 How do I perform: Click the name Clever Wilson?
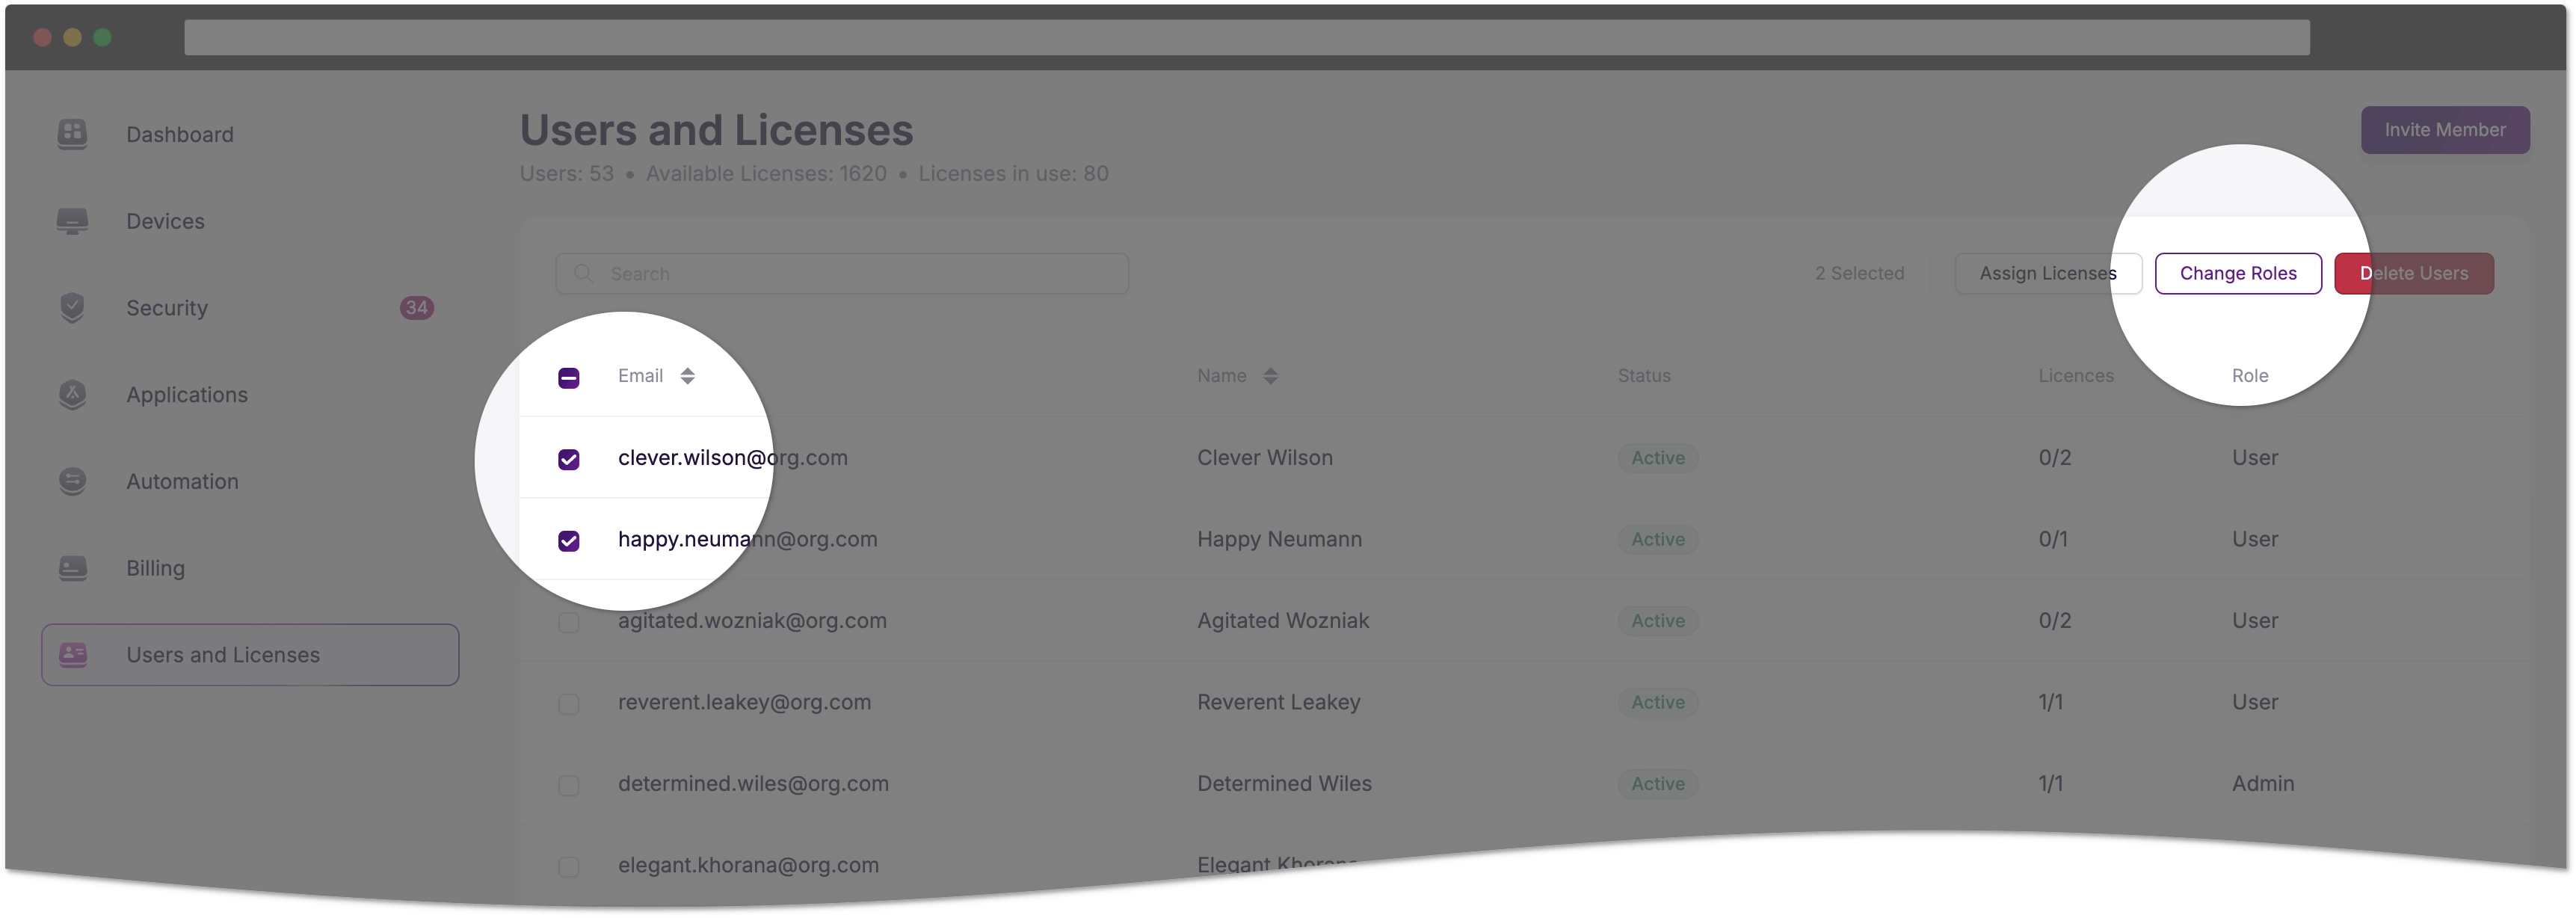(1265, 458)
